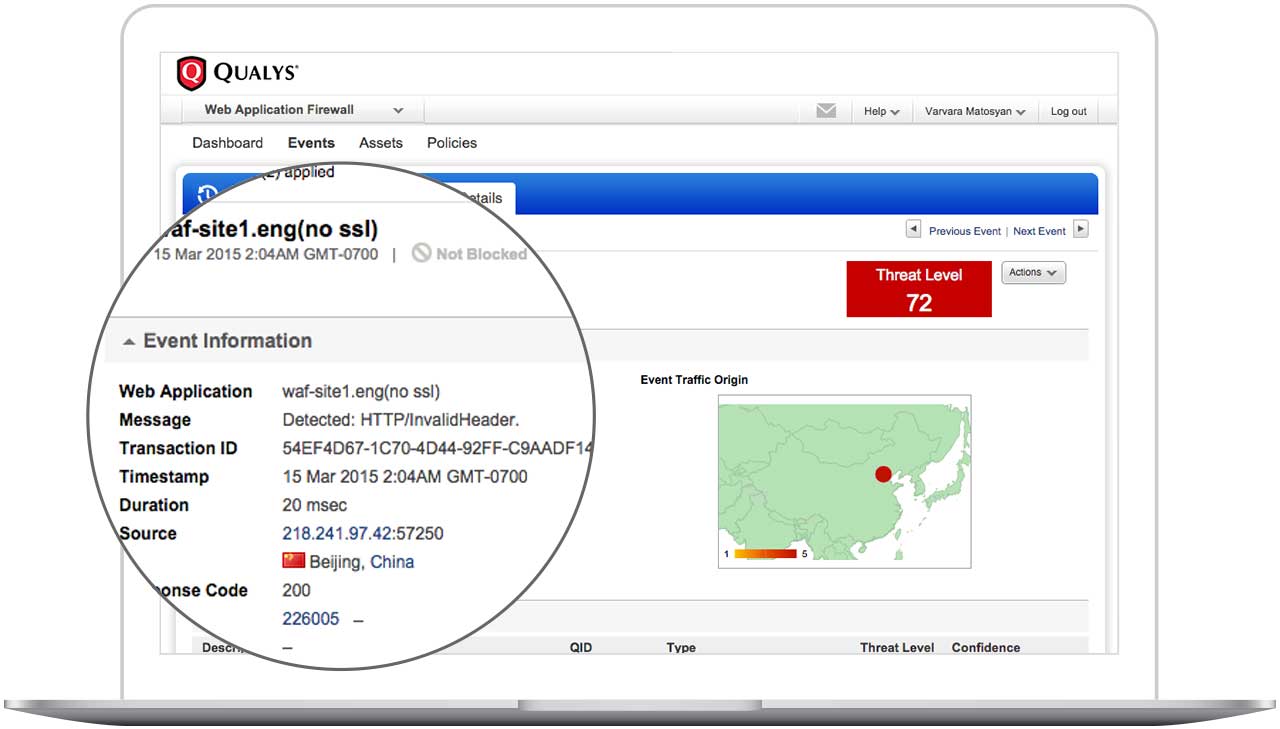Image resolution: width=1280 pixels, height=729 pixels.
Task: Open the 226005 event code link
Action: pyautogui.click(x=310, y=618)
